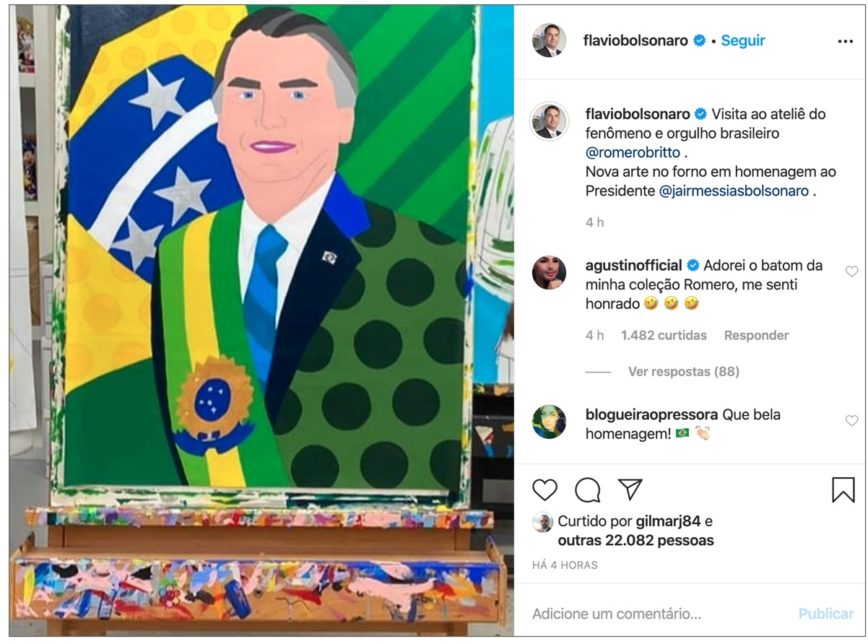Save post with the bookmark icon

click(843, 489)
